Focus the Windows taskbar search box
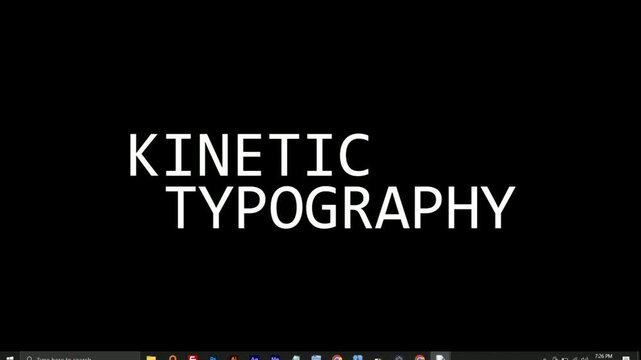This screenshot has height=360, width=641. pos(80,357)
